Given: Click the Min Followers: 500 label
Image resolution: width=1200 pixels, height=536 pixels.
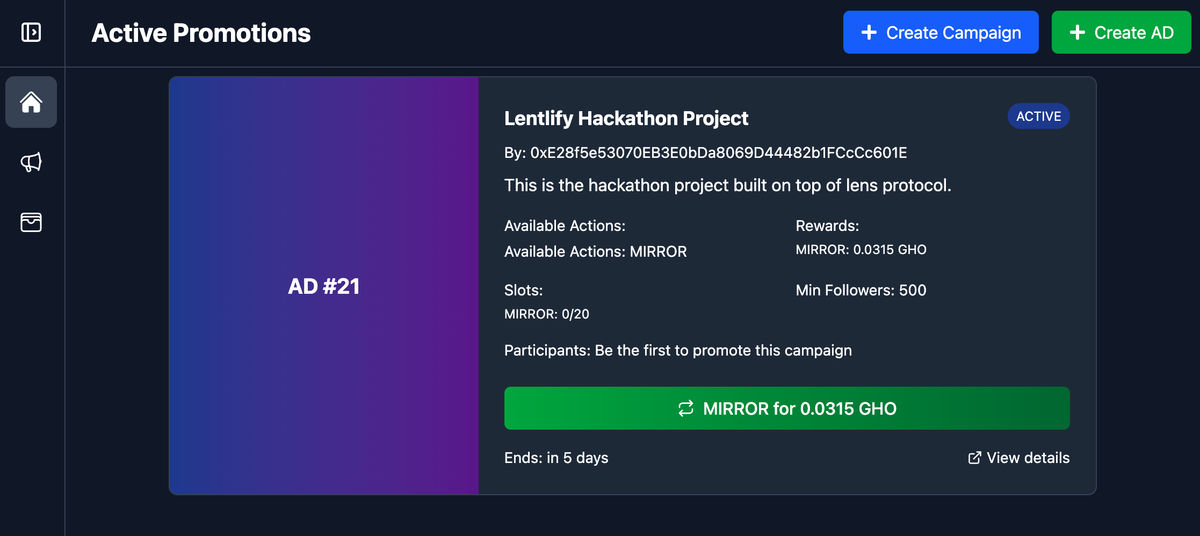Looking at the screenshot, I should 861,291.
